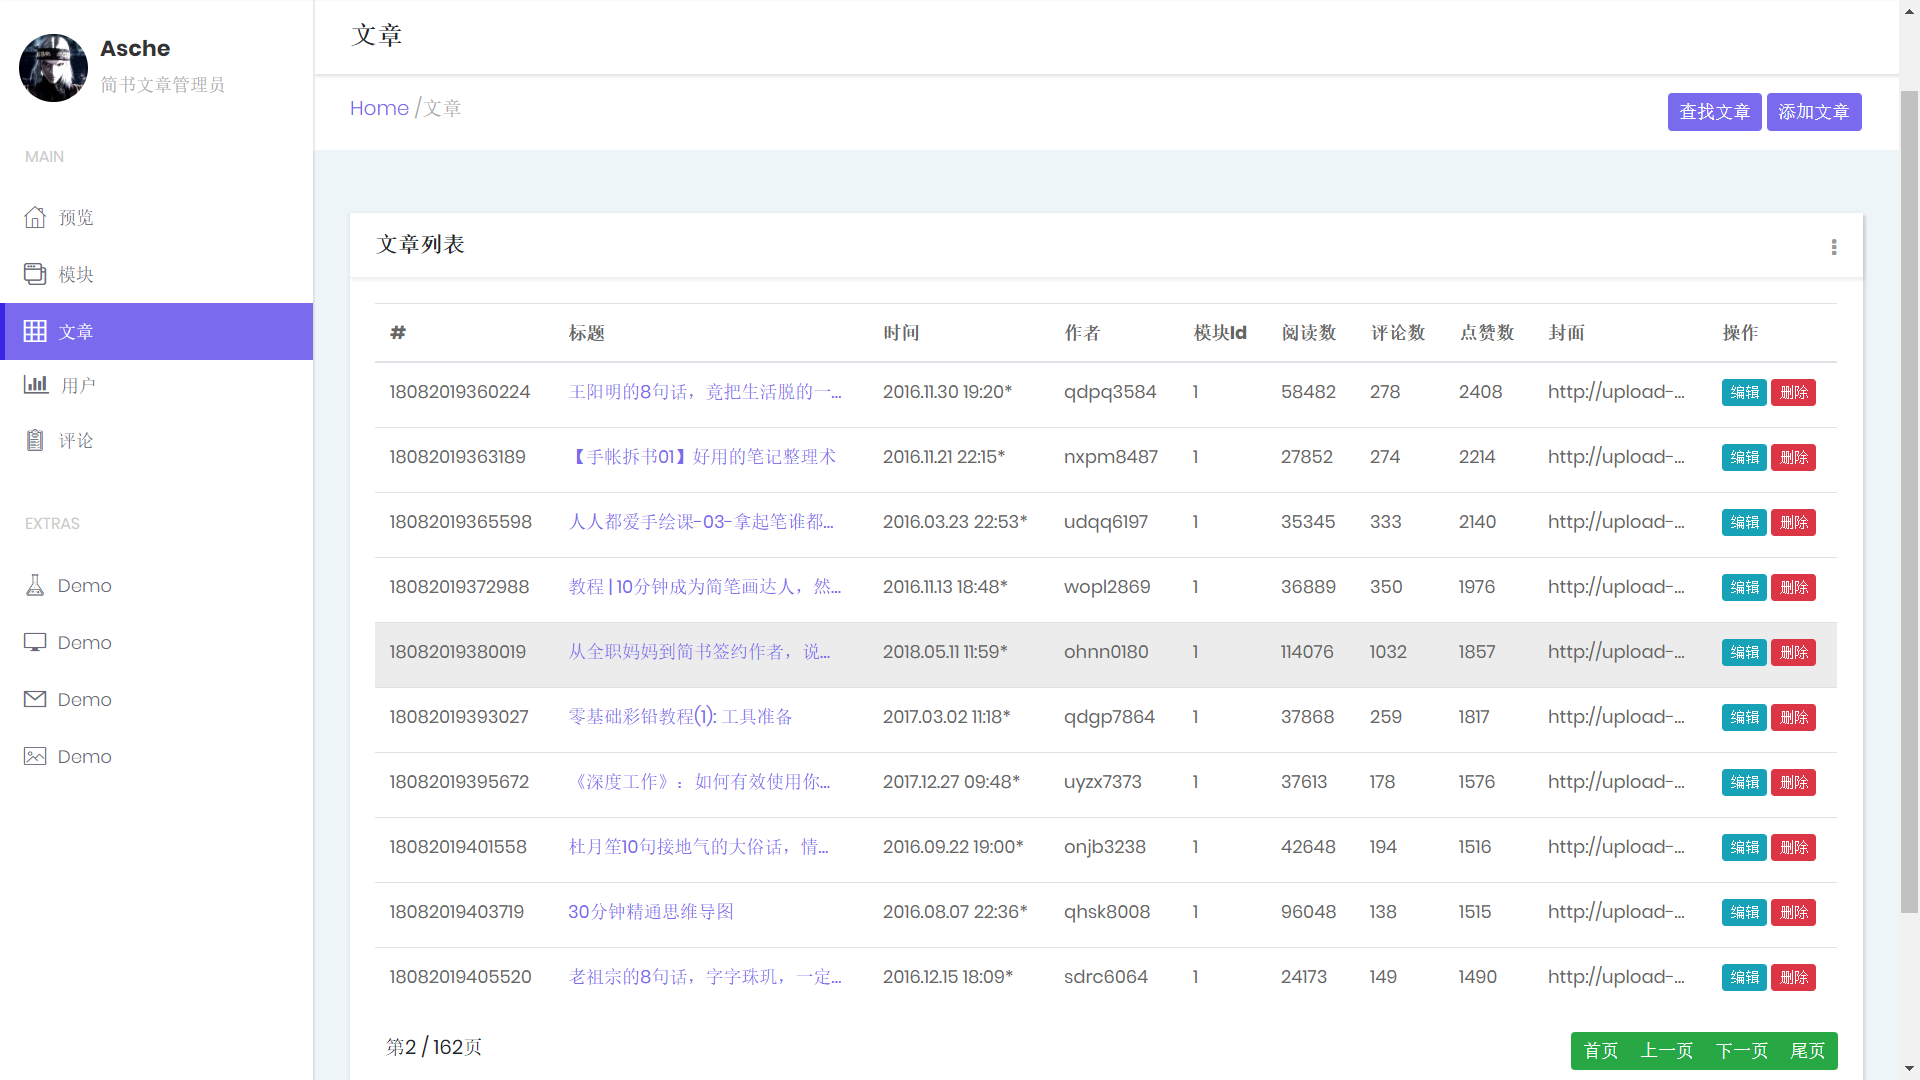Edit article 18082019395672
Screen dimensions: 1920x1080
pos(1744,782)
